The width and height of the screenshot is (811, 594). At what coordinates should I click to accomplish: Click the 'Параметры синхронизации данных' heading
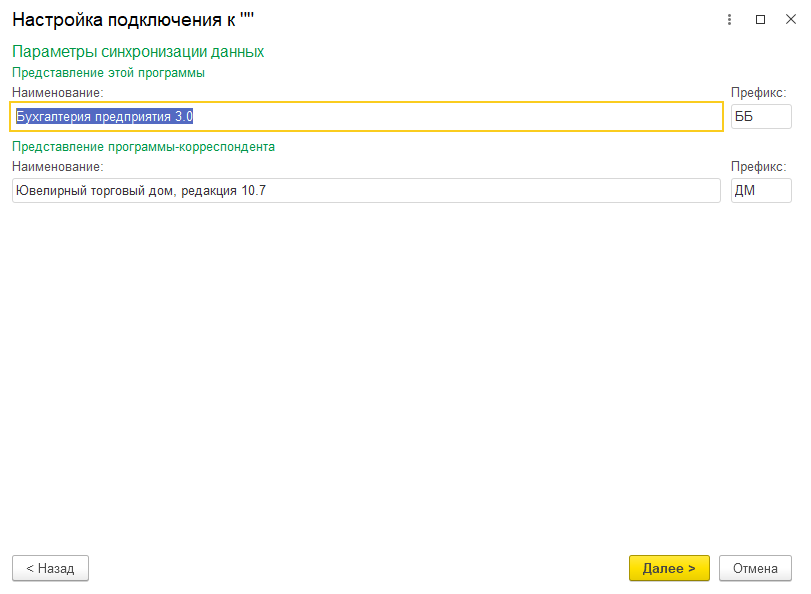point(138,52)
